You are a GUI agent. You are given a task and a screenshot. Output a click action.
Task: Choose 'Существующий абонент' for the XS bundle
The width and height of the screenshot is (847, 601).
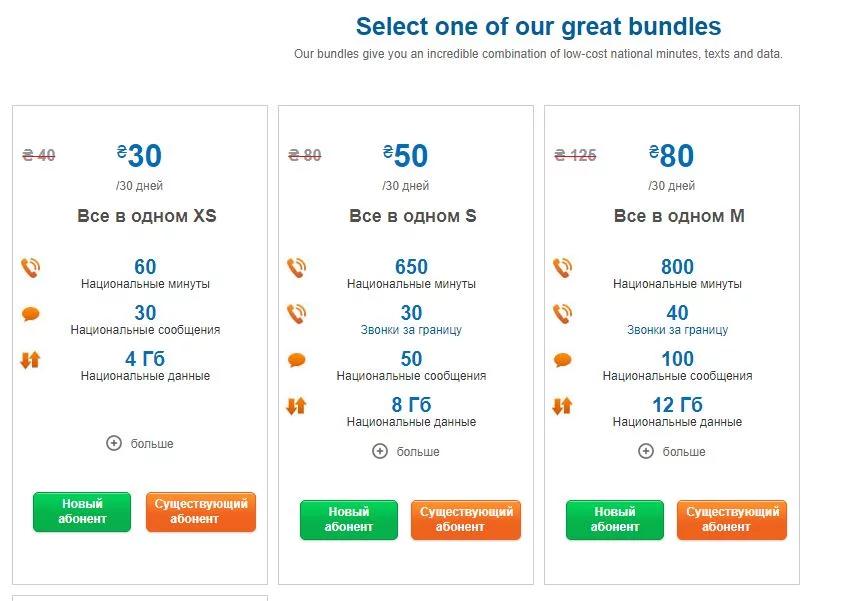click(201, 512)
